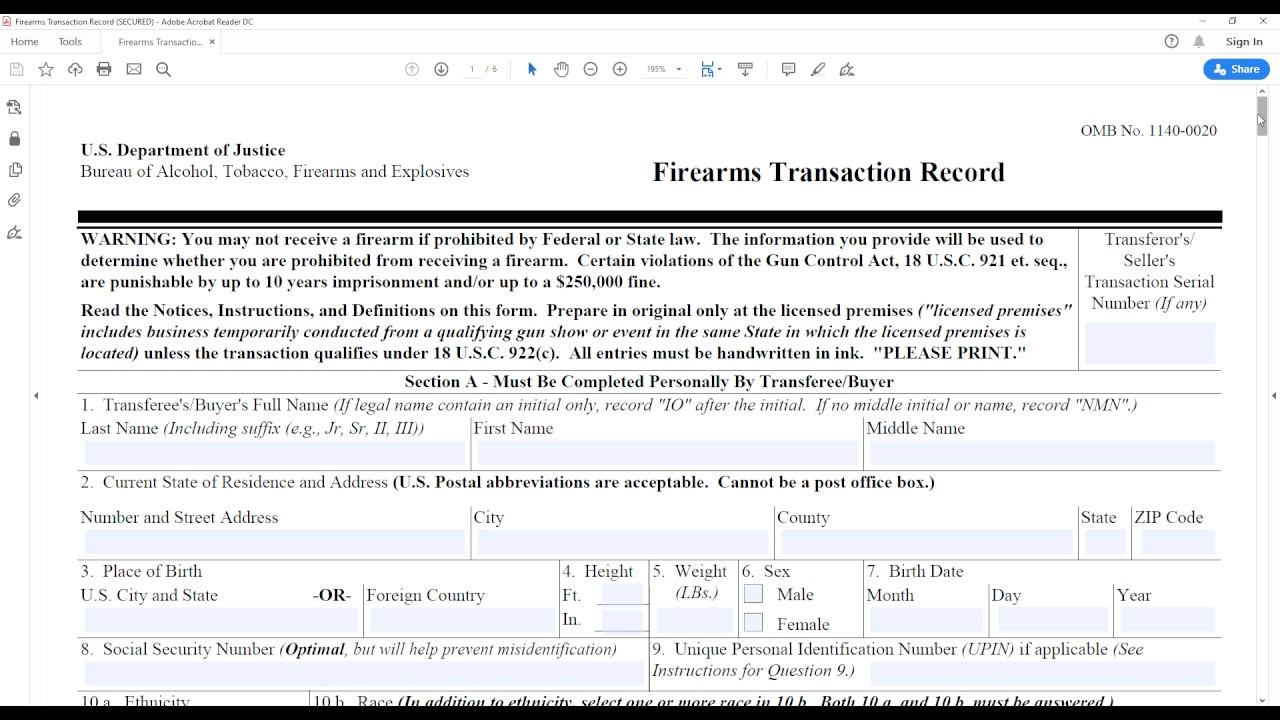This screenshot has height=720, width=1280.
Task: Go to next page arrow
Action: 441,69
